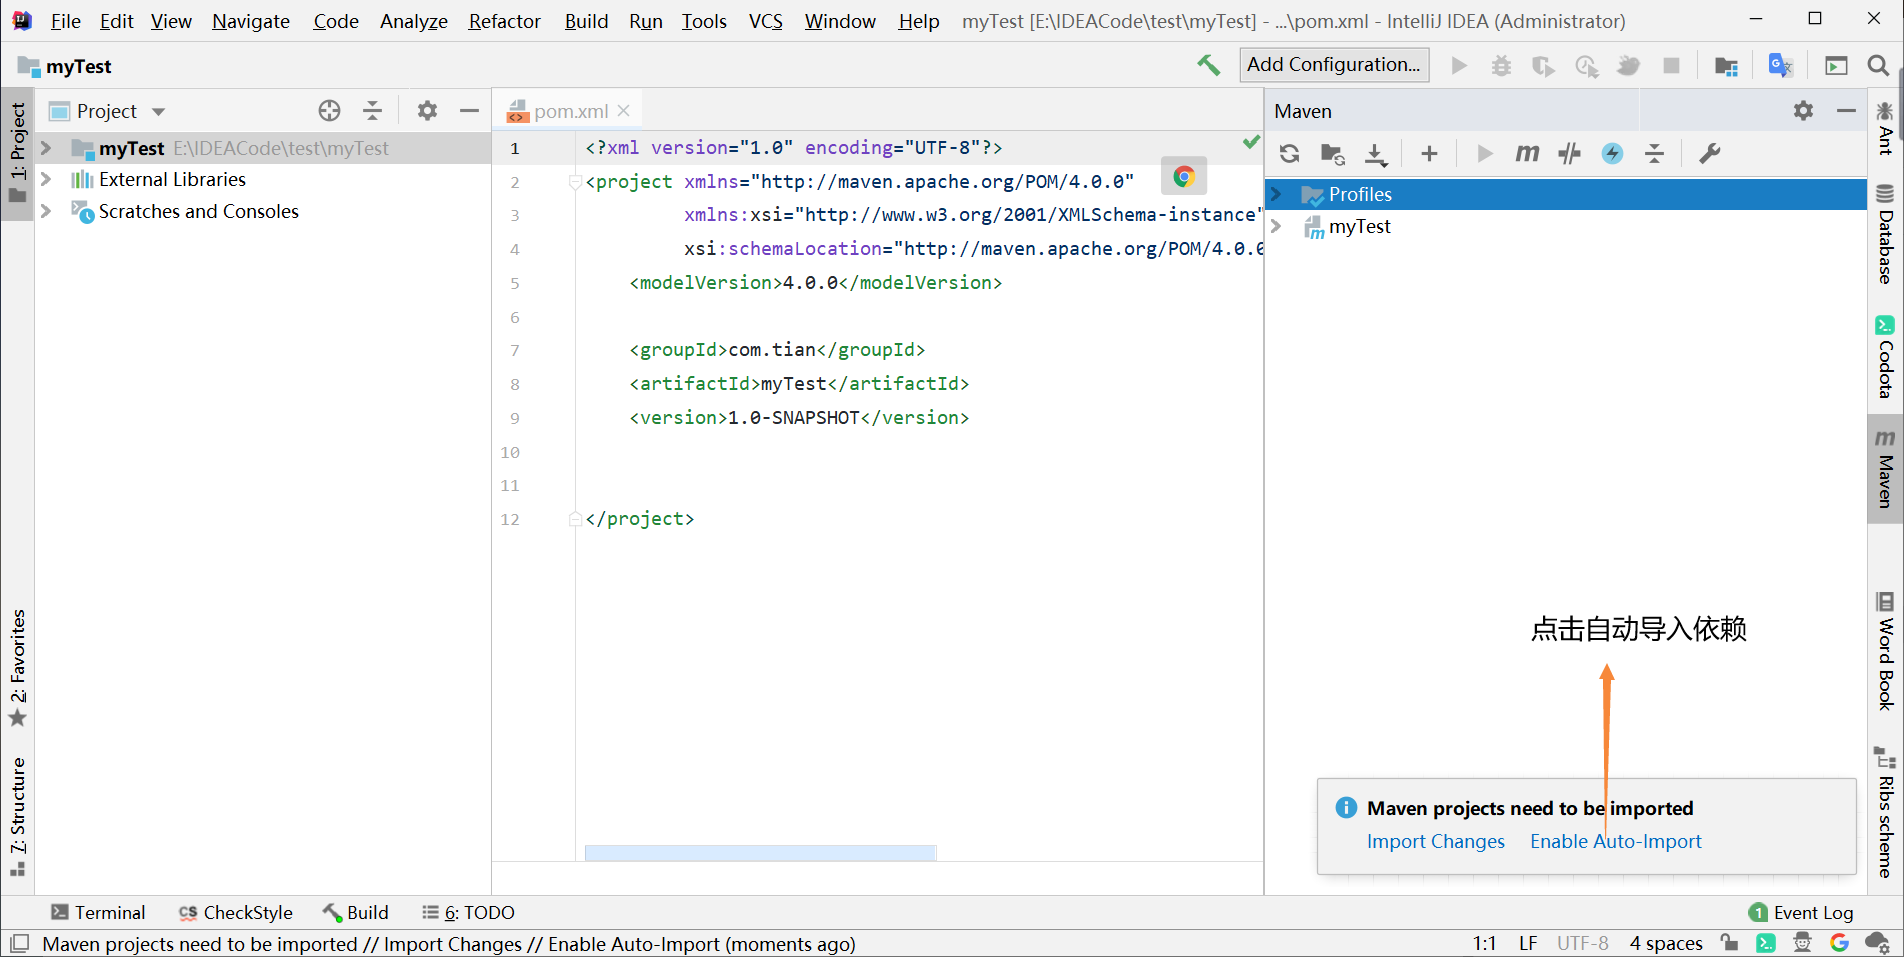Click line 7 groupId text in editor
The height and width of the screenshot is (957, 1904).
click(777, 350)
